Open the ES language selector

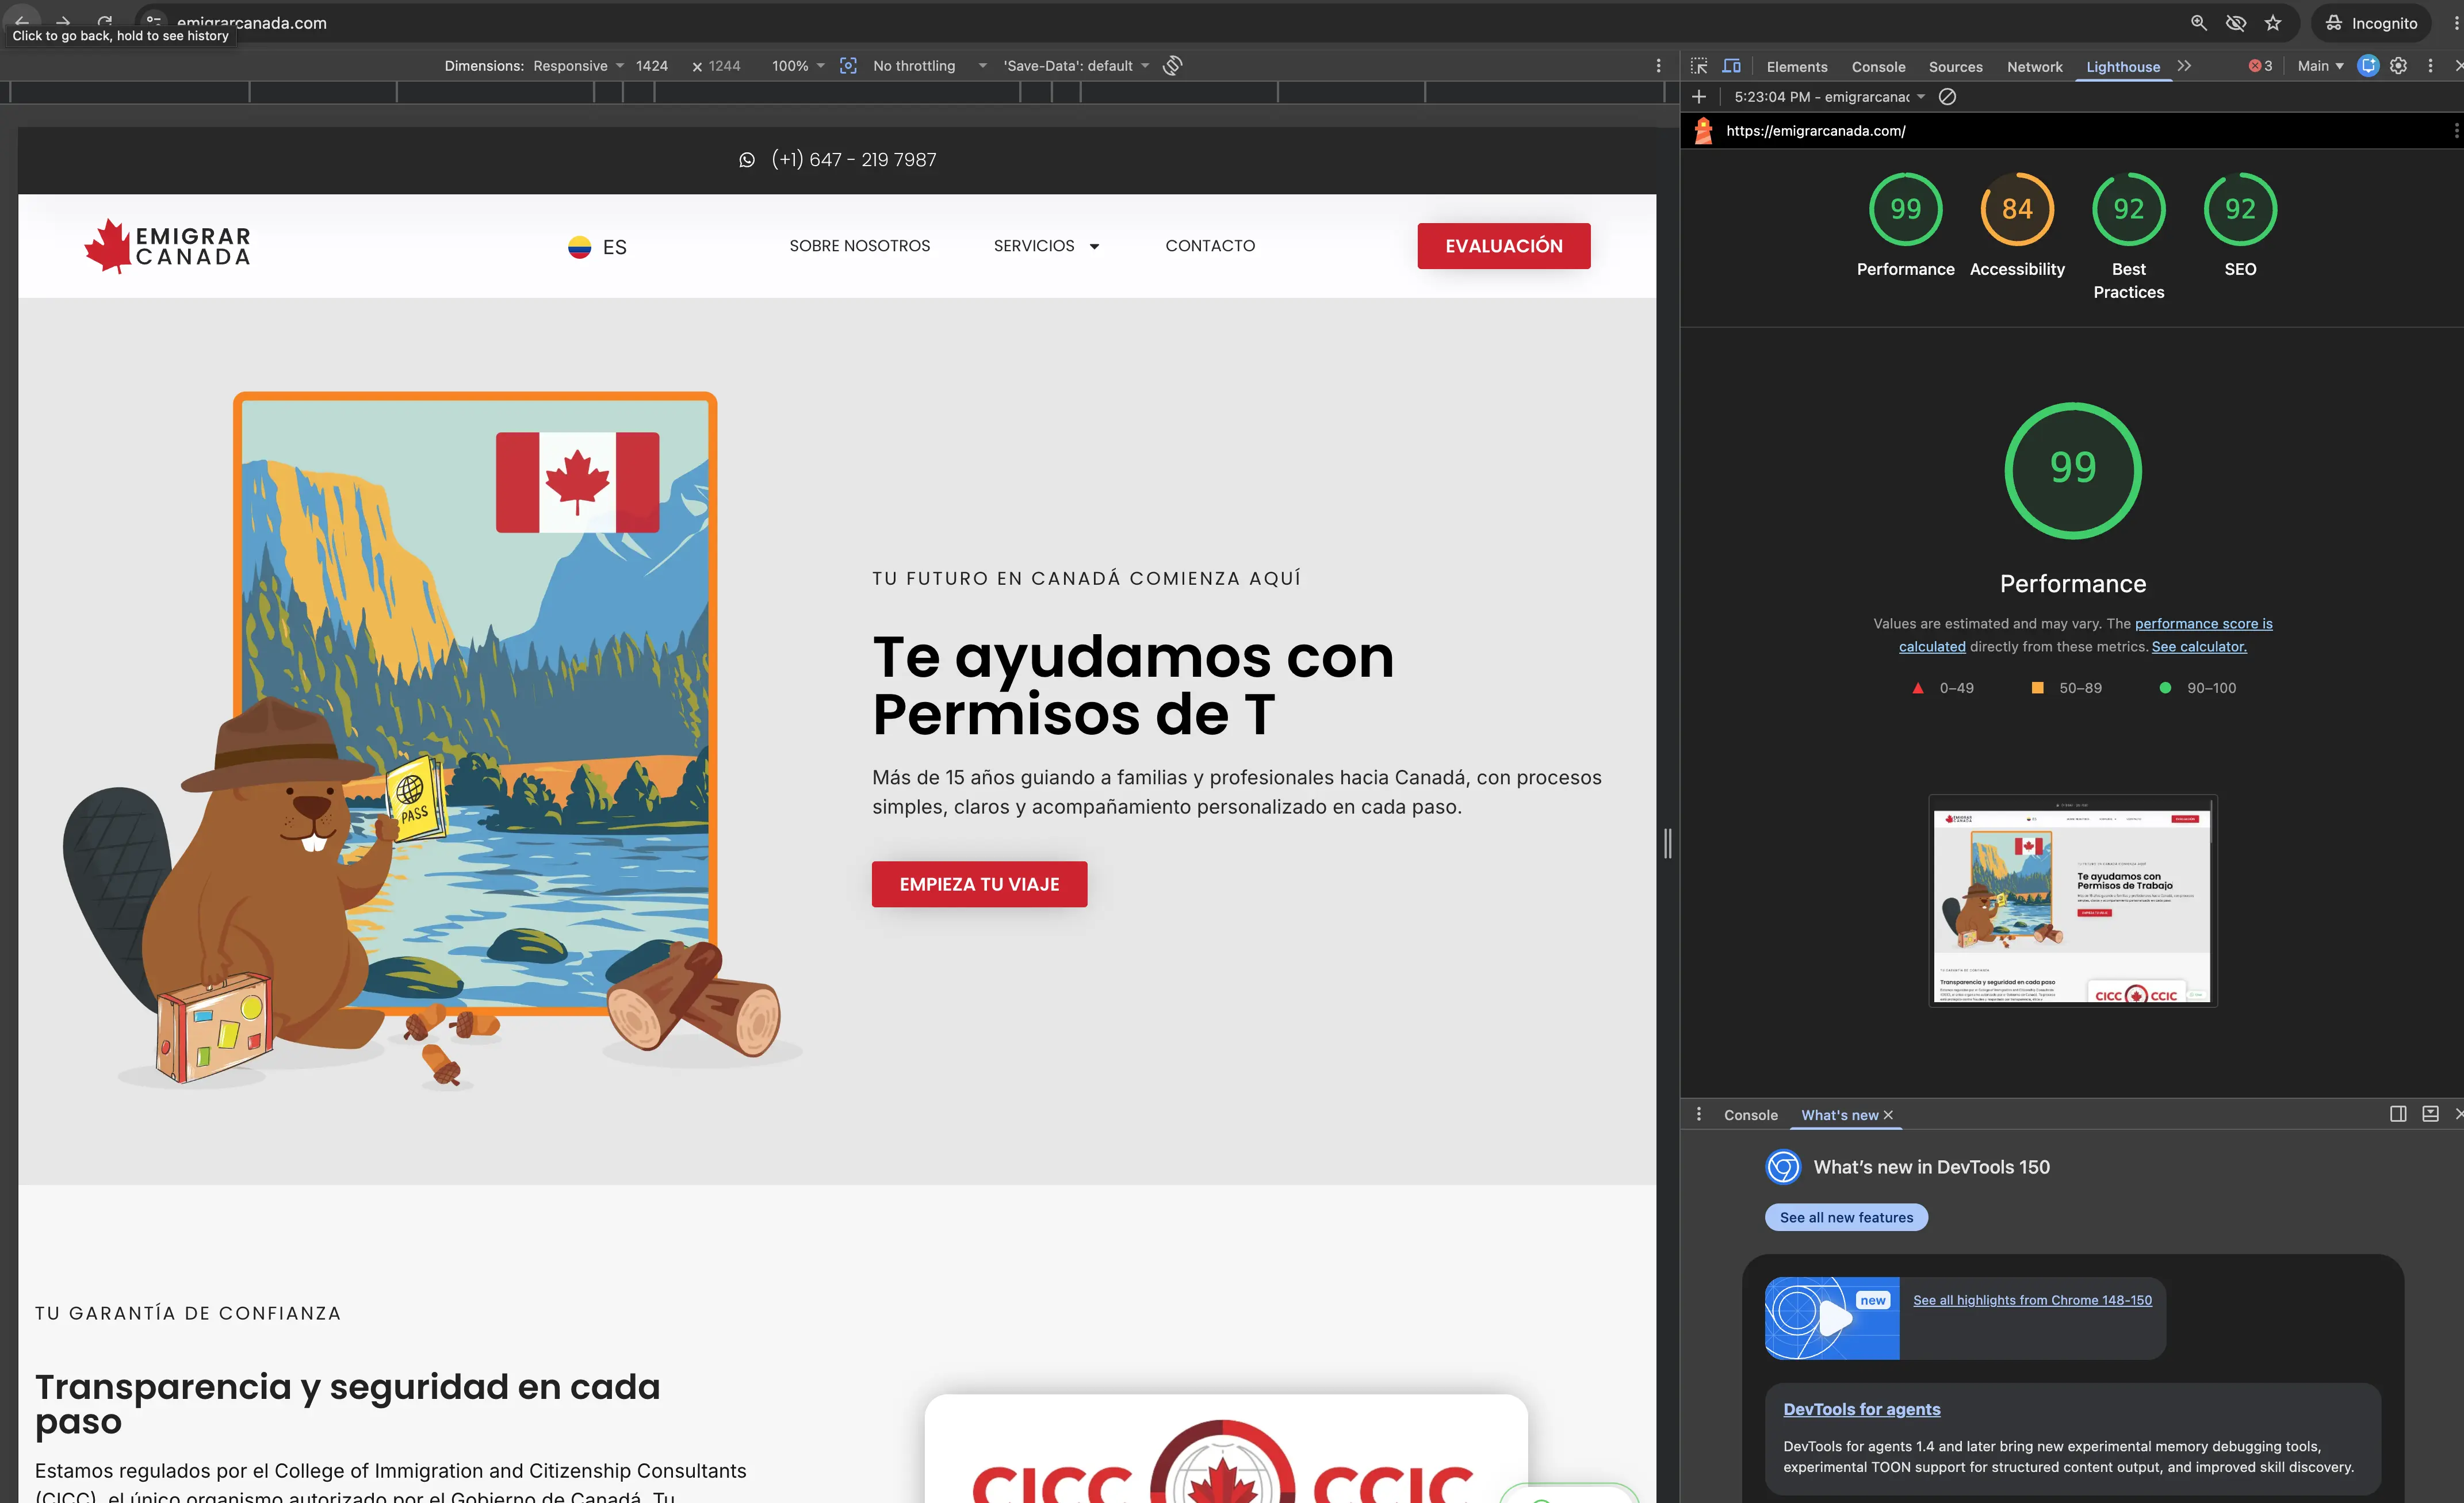pos(597,247)
